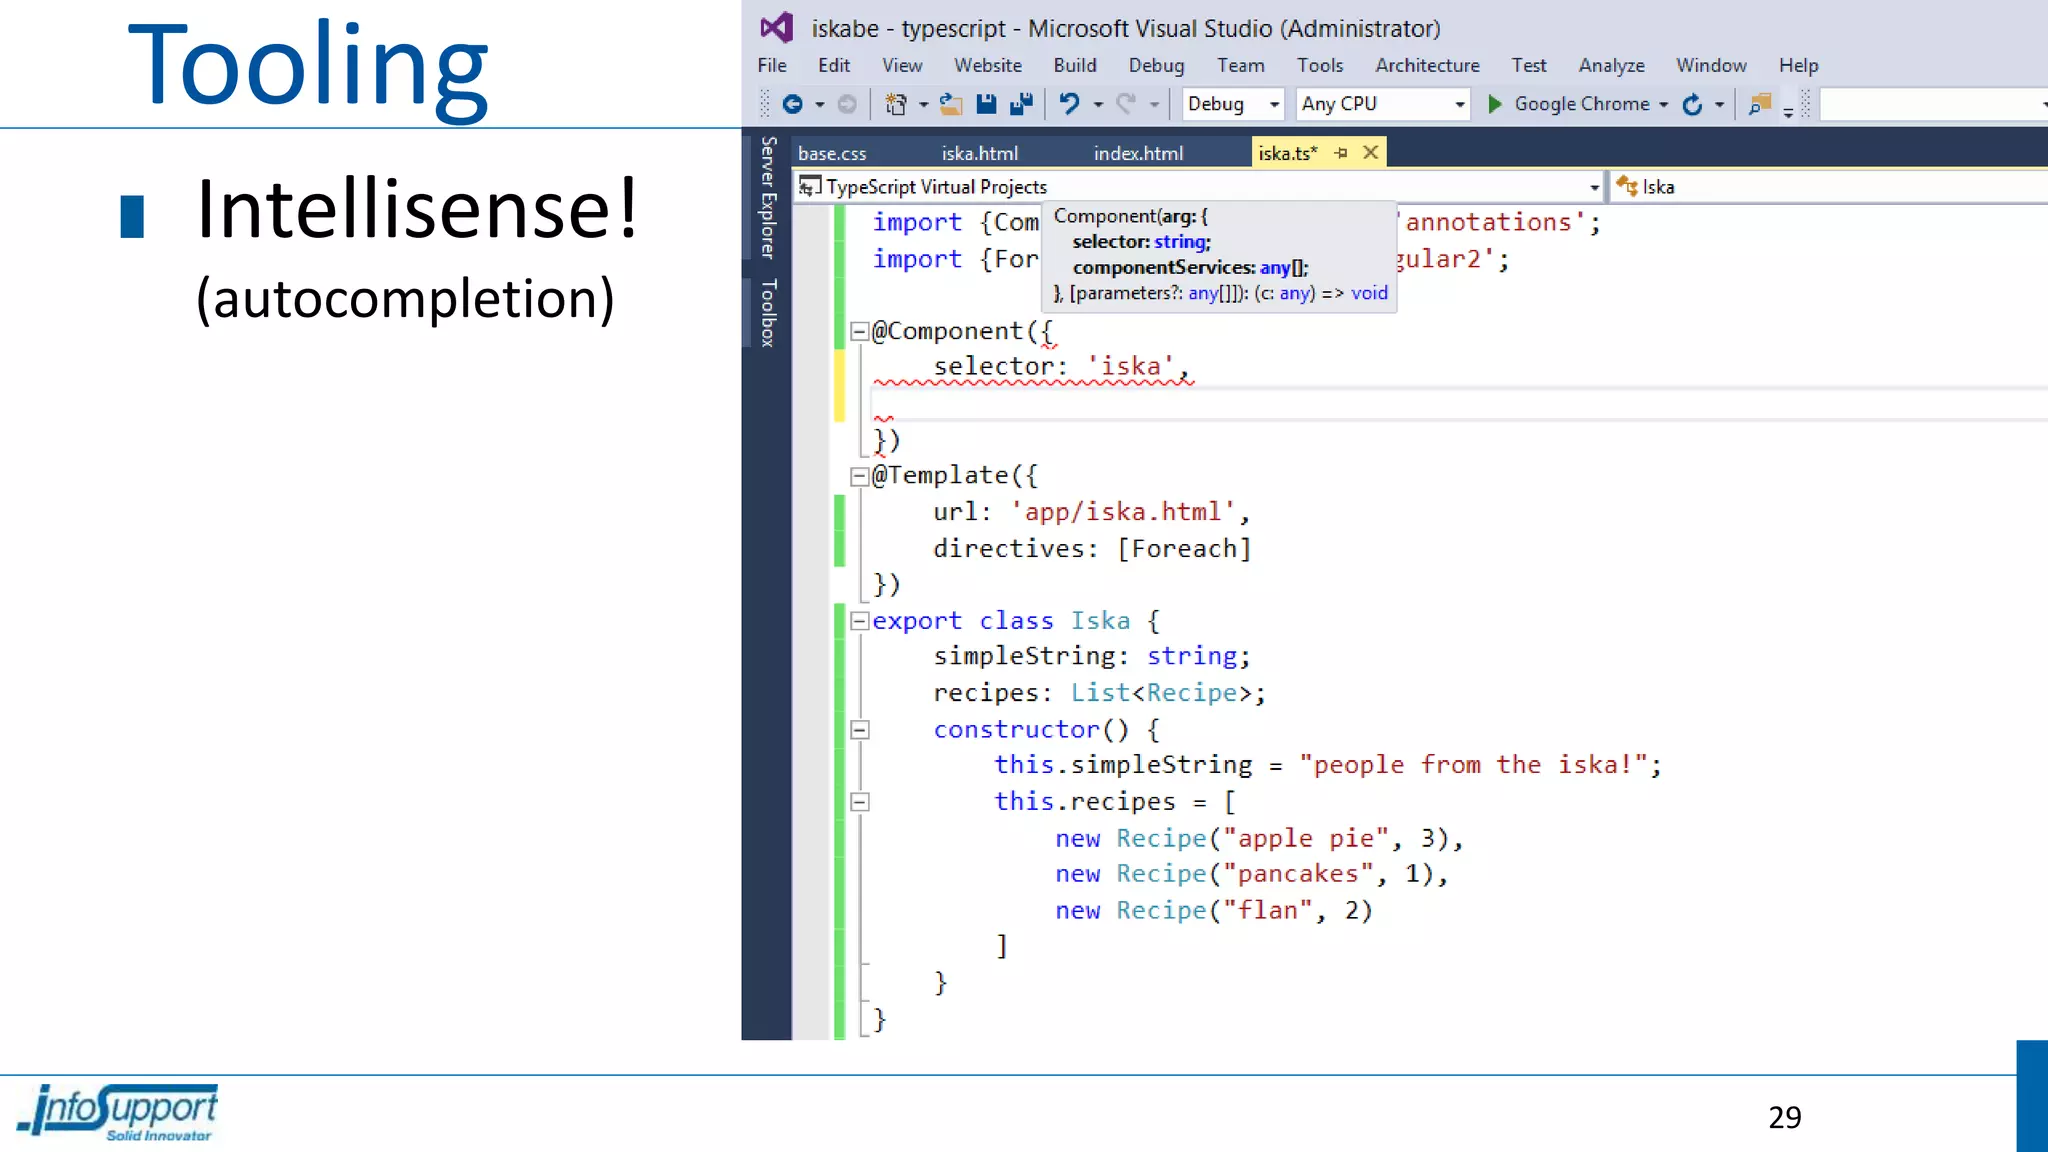Switch to the base.css tab
The image size is (2048, 1152).
pos(832,153)
